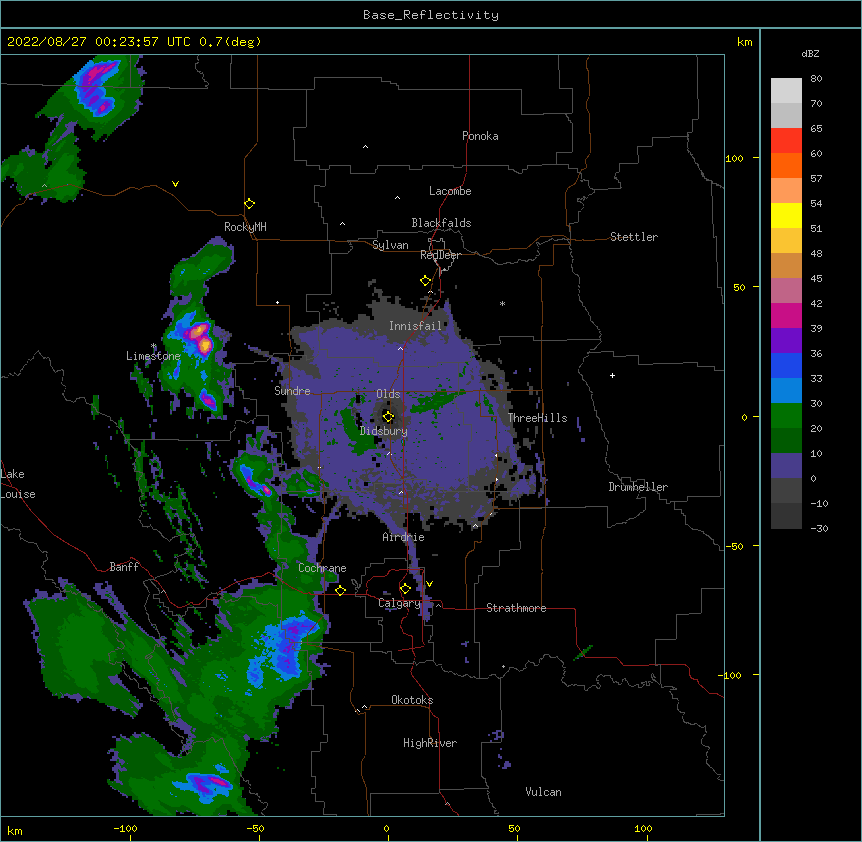862x842 pixels.
Task: Click the Sundre city label
Action: pyautogui.click(x=292, y=391)
